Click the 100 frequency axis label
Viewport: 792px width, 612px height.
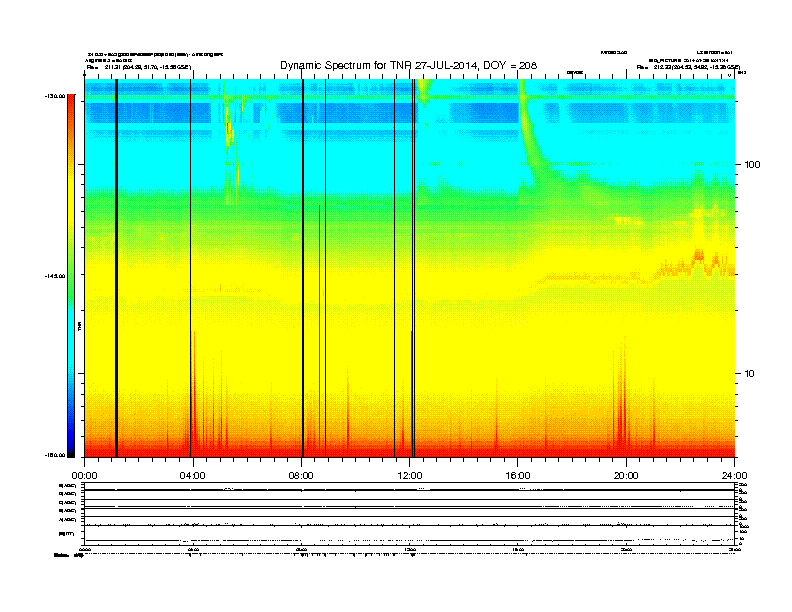(752, 165)
